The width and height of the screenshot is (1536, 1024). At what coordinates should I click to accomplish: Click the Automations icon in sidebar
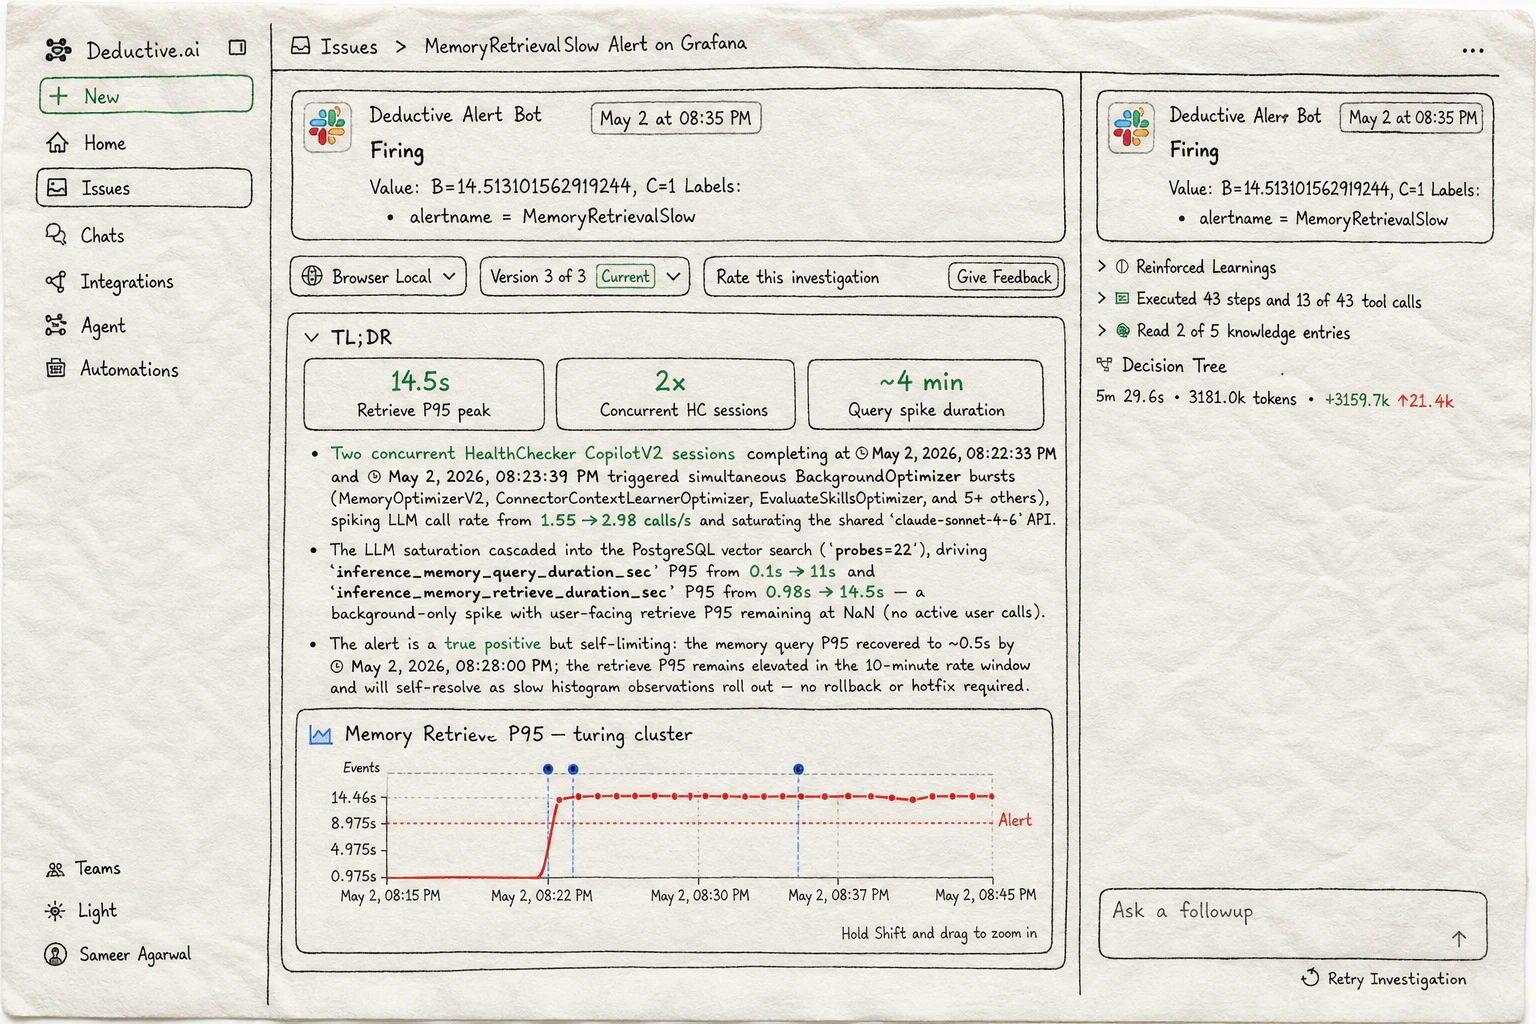[x=56, y=368]
